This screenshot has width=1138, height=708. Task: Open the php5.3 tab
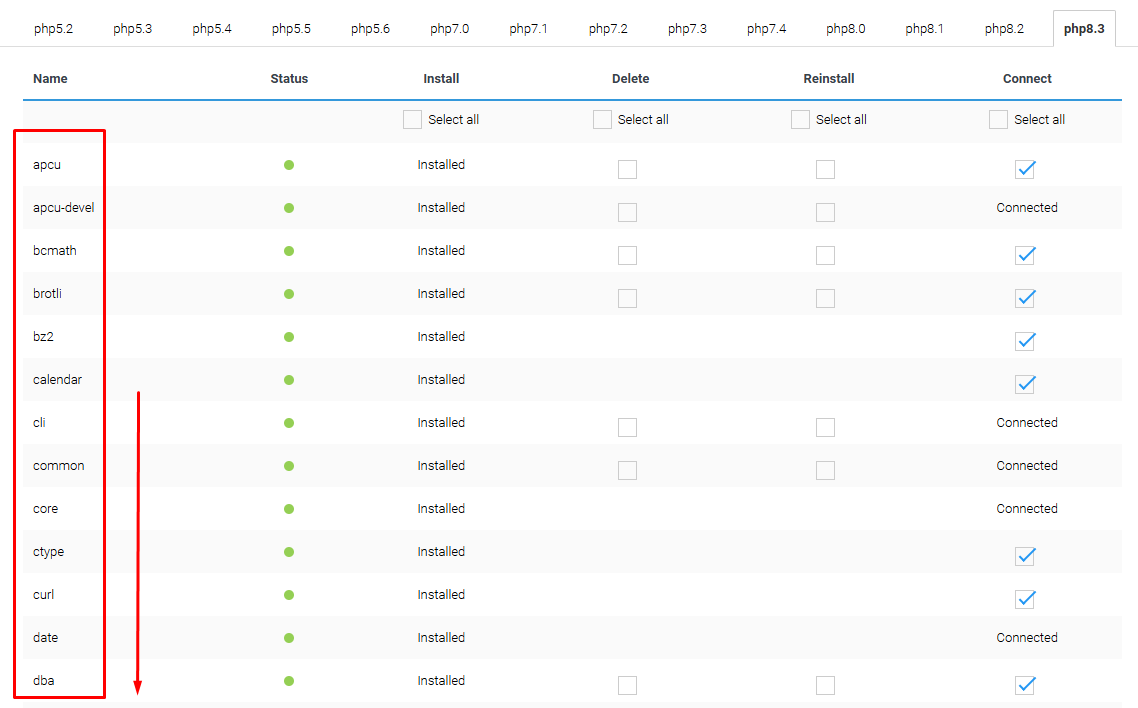(133, 28)
